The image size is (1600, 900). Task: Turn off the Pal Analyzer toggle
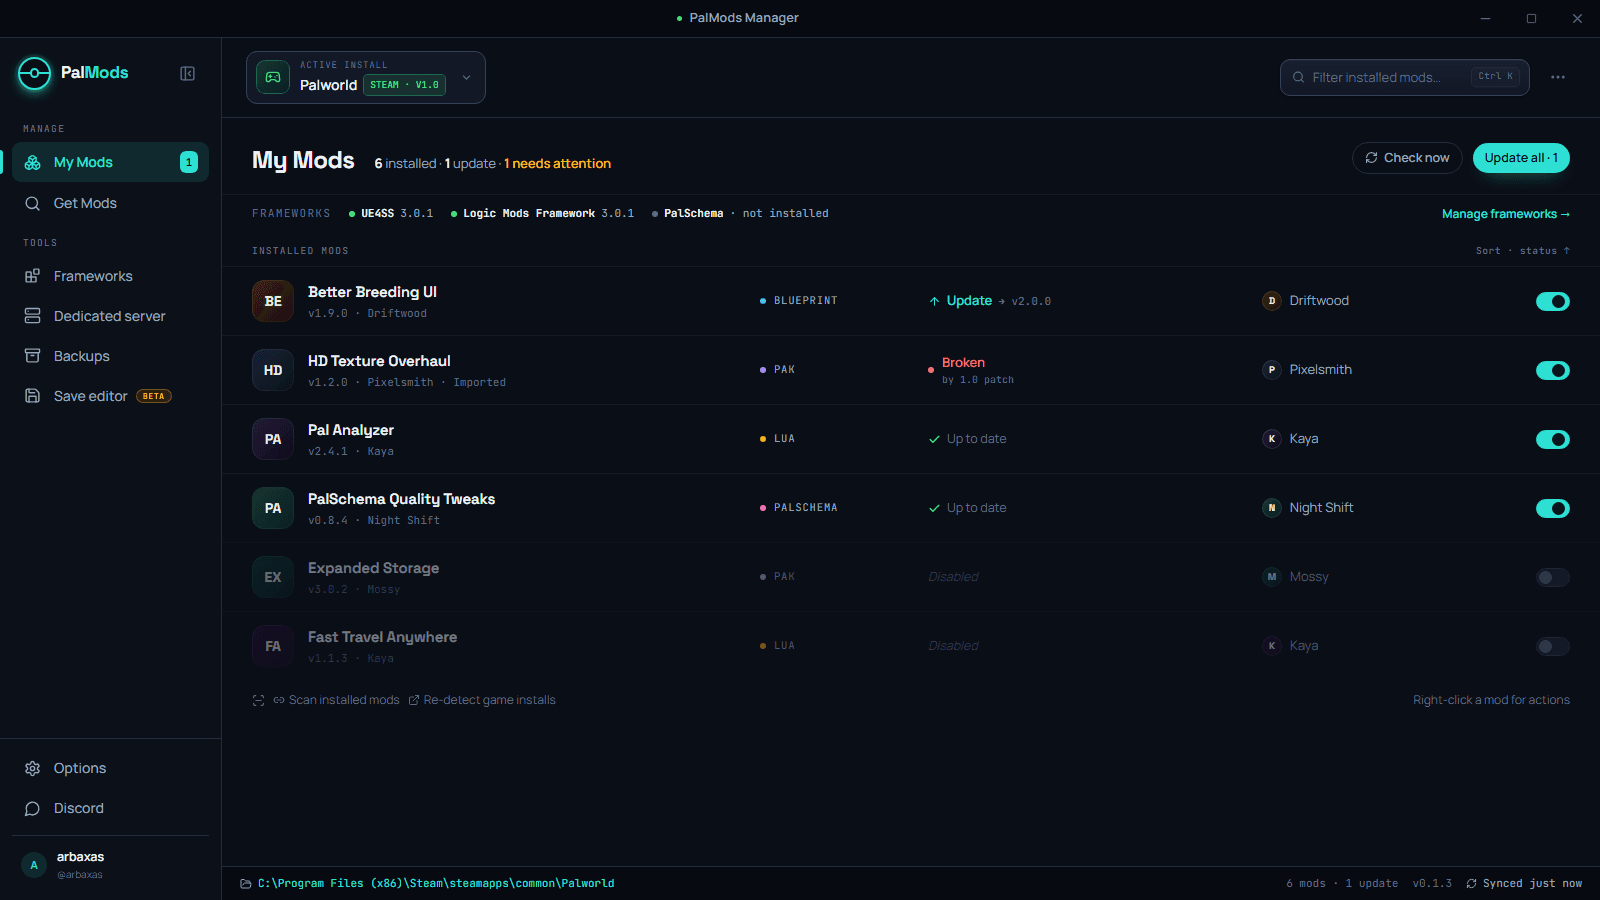coord(1553,439)
